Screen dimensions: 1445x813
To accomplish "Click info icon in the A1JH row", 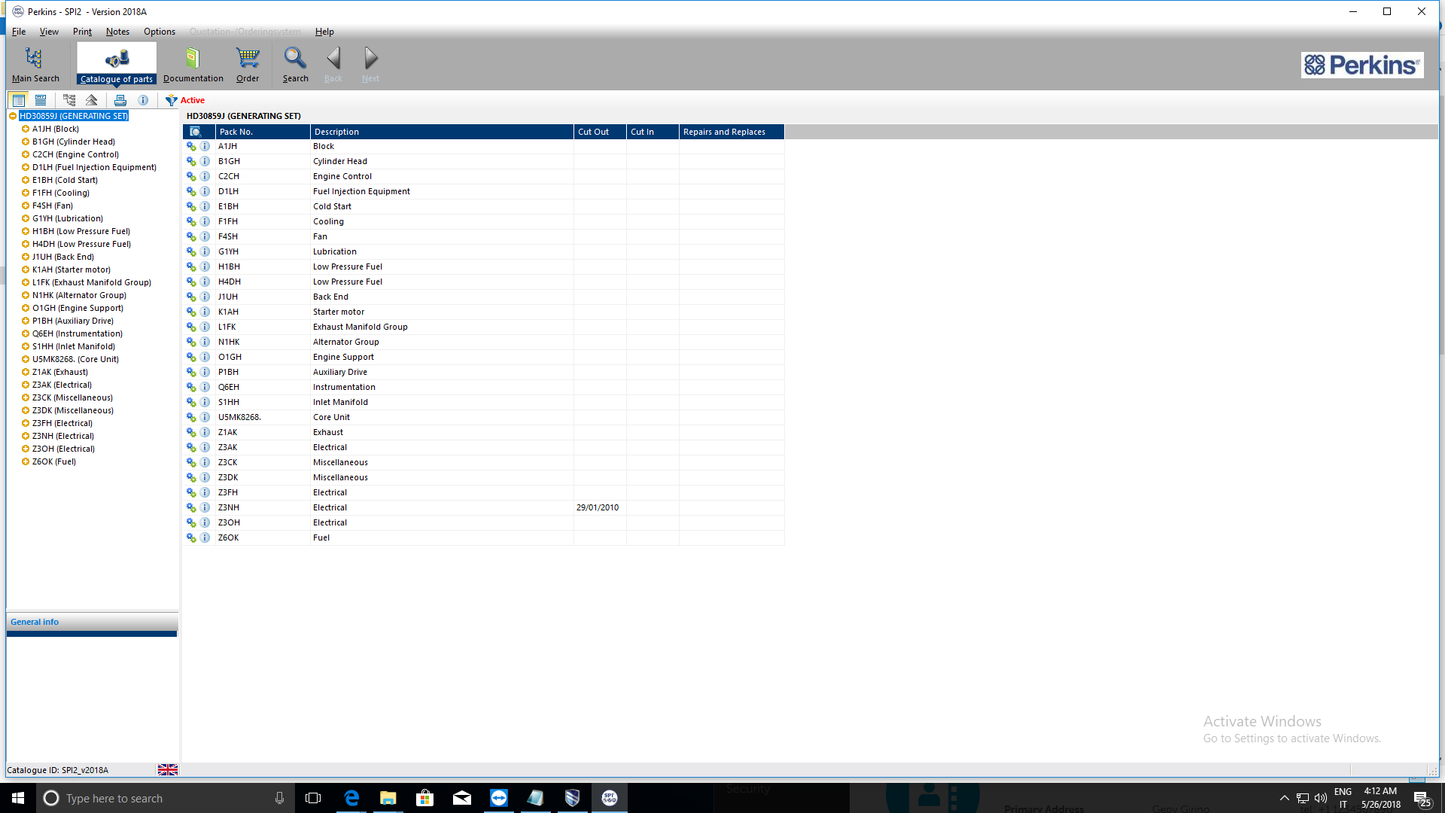I will [x=205, y=146].
